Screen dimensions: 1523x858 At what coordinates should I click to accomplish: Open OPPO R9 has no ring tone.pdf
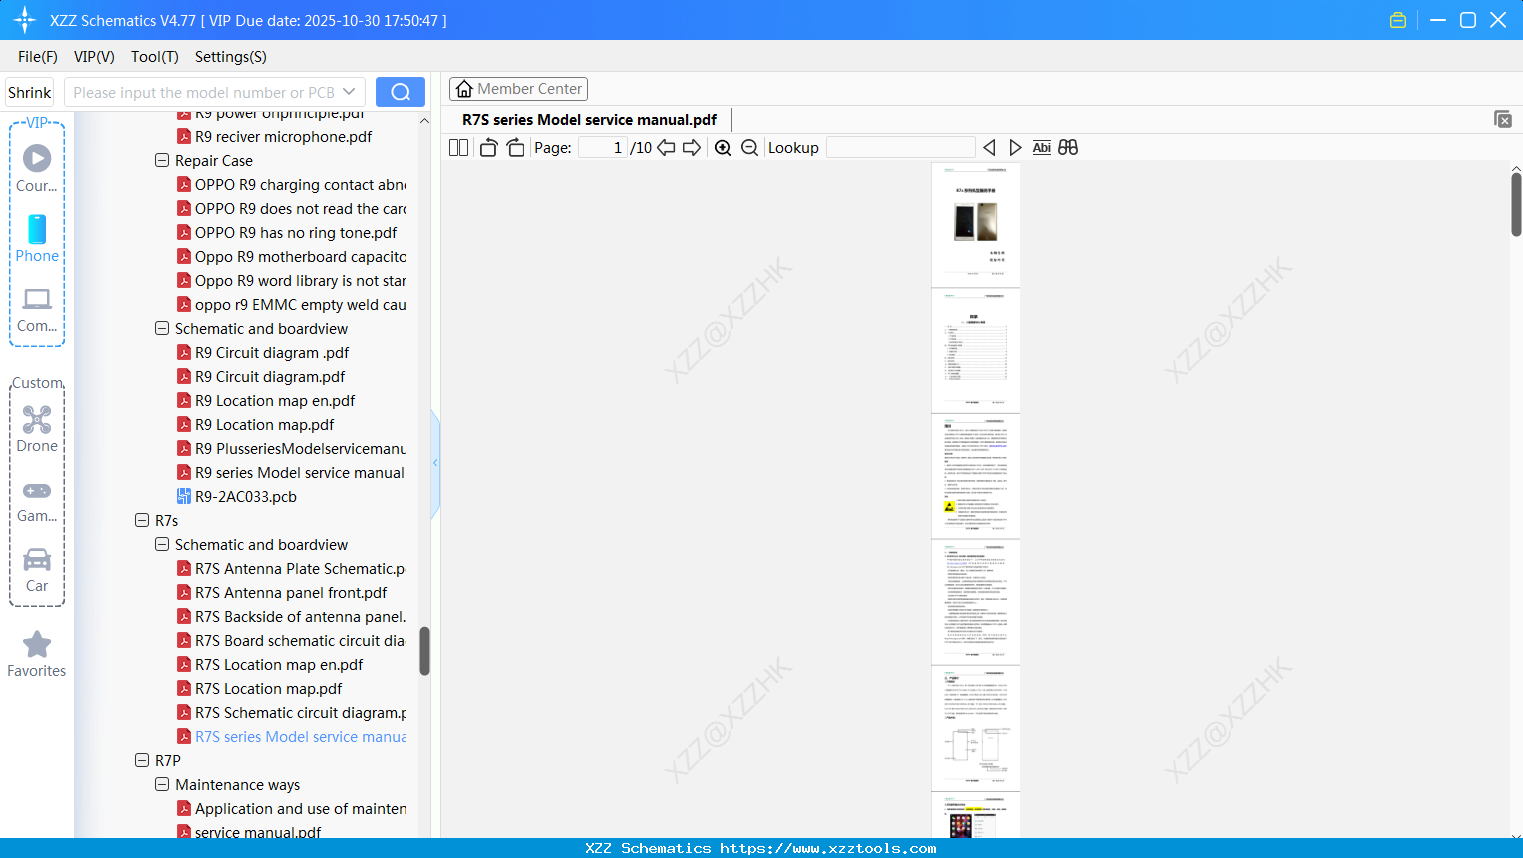coord(296,232)
